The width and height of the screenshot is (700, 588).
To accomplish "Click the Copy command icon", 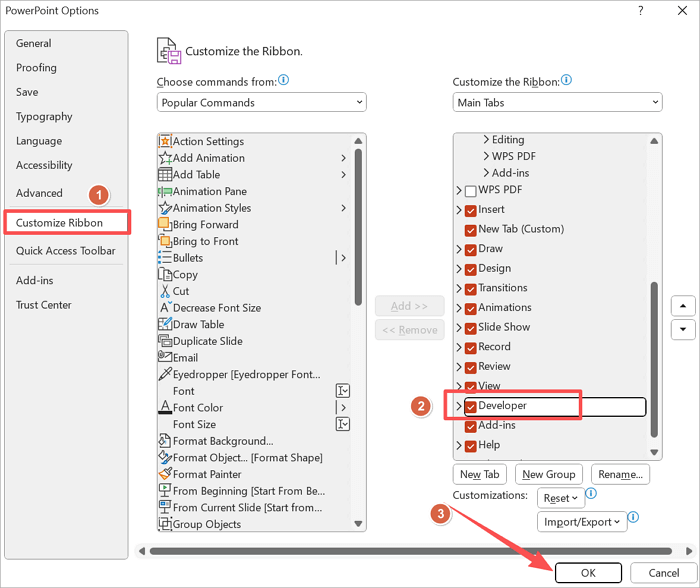I will tap(165, 274).
